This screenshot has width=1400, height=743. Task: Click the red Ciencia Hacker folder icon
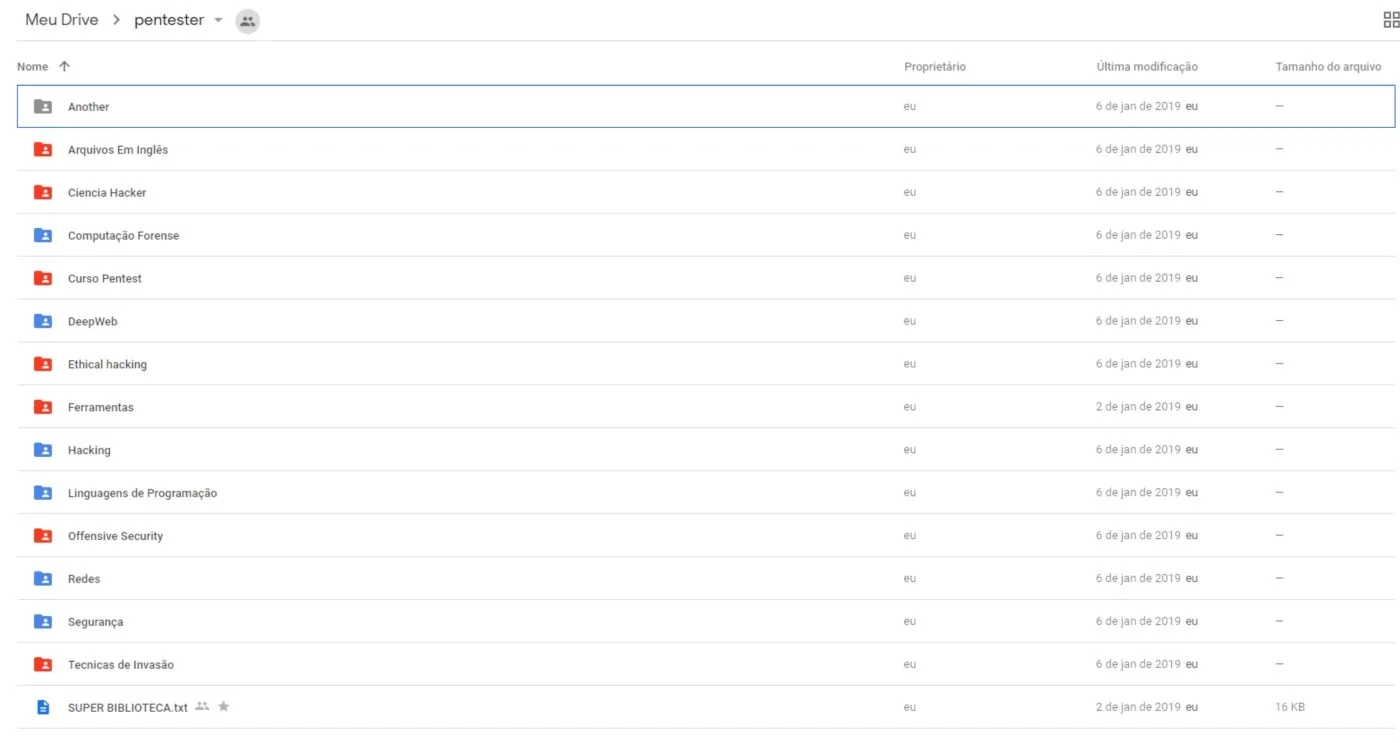click(43, 192)
